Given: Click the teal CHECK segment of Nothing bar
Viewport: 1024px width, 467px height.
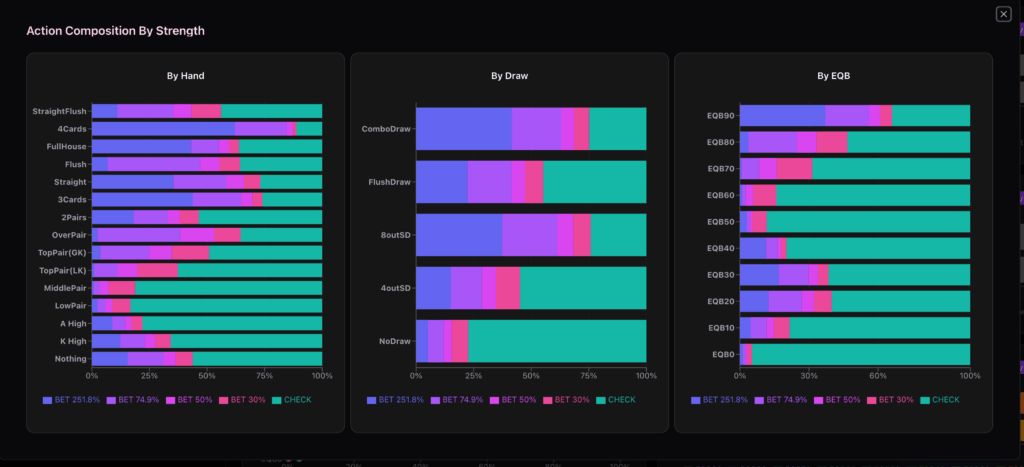Looking at the screenshot, I should point(257,359).
